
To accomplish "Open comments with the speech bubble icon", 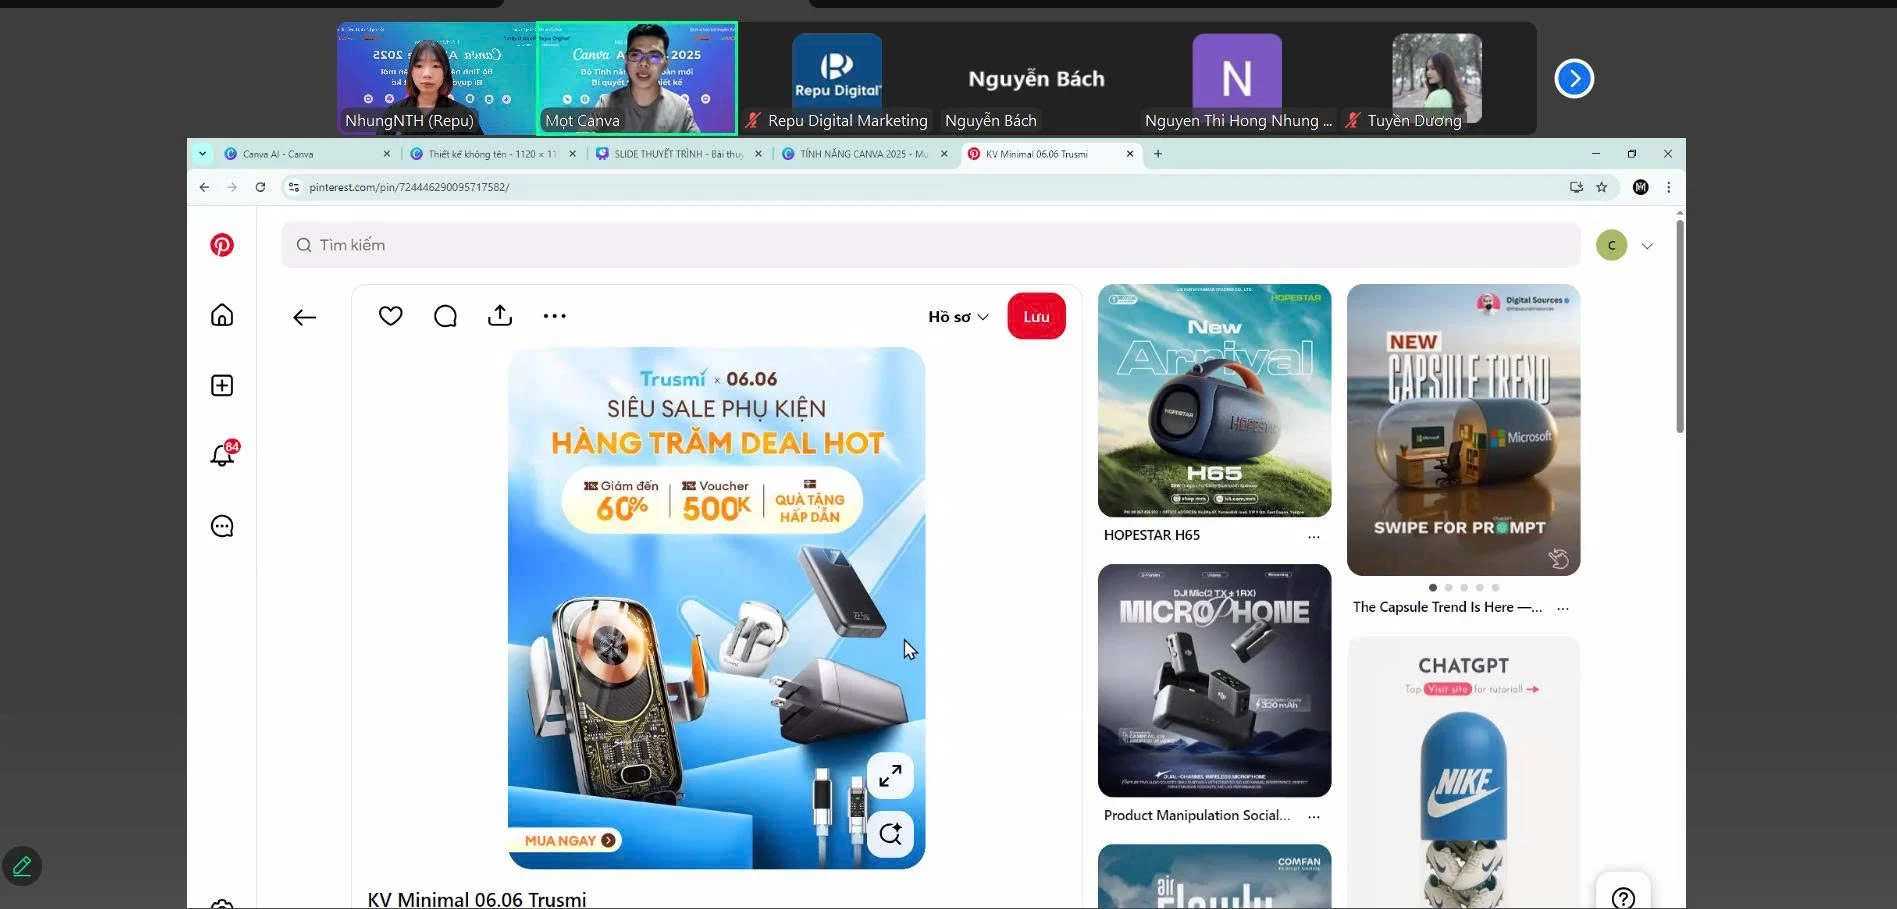I will 445,316.
